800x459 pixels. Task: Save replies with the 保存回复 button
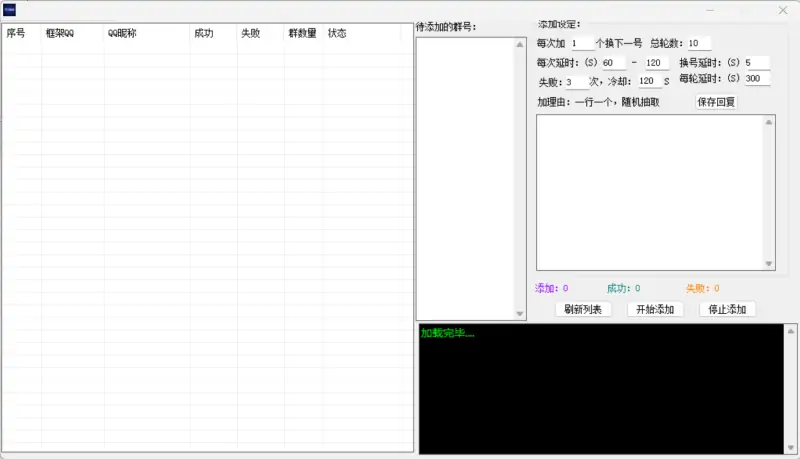pos(716,102)
